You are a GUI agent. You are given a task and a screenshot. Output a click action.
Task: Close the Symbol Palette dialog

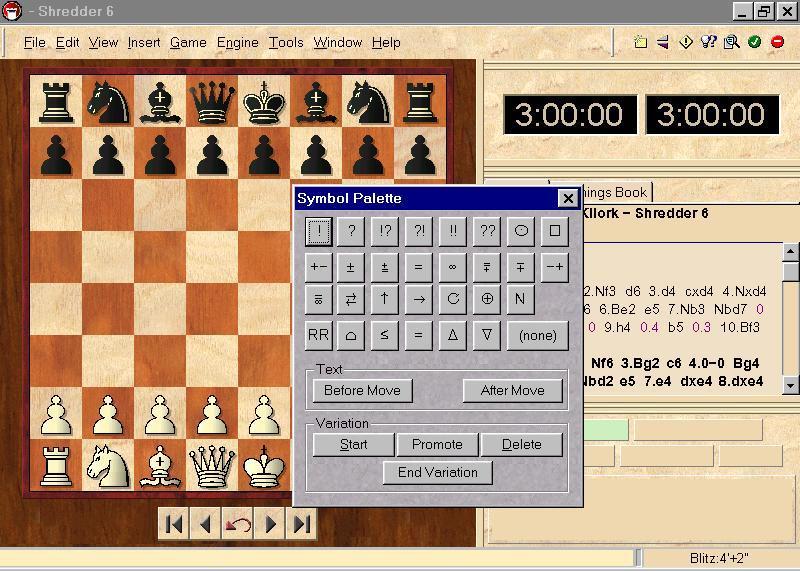567,199
